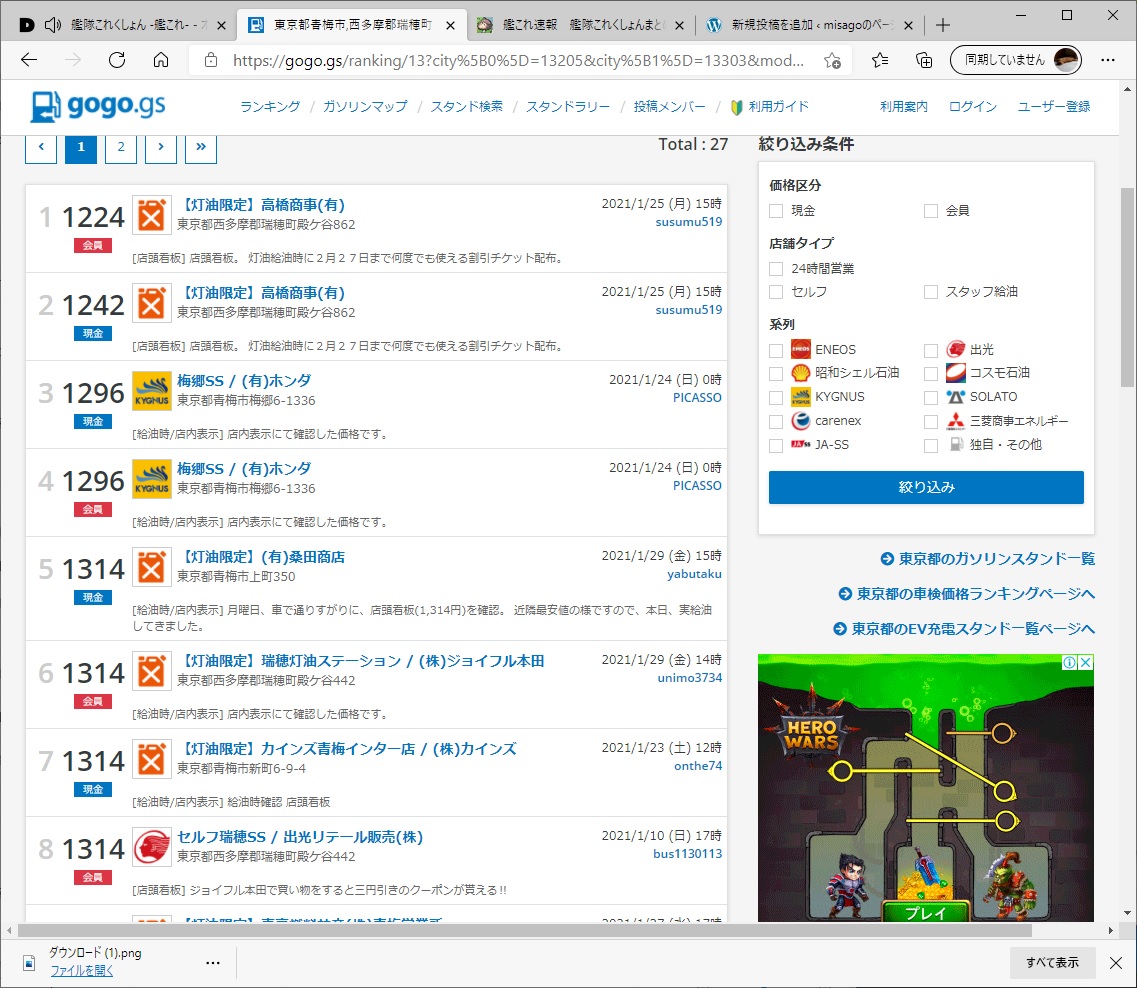Open 梅郷SS / (有)ホンダ rank 3 listing
Viewport: 1137px width, 988px height.
pyautogui.click(x=244, y=381)
